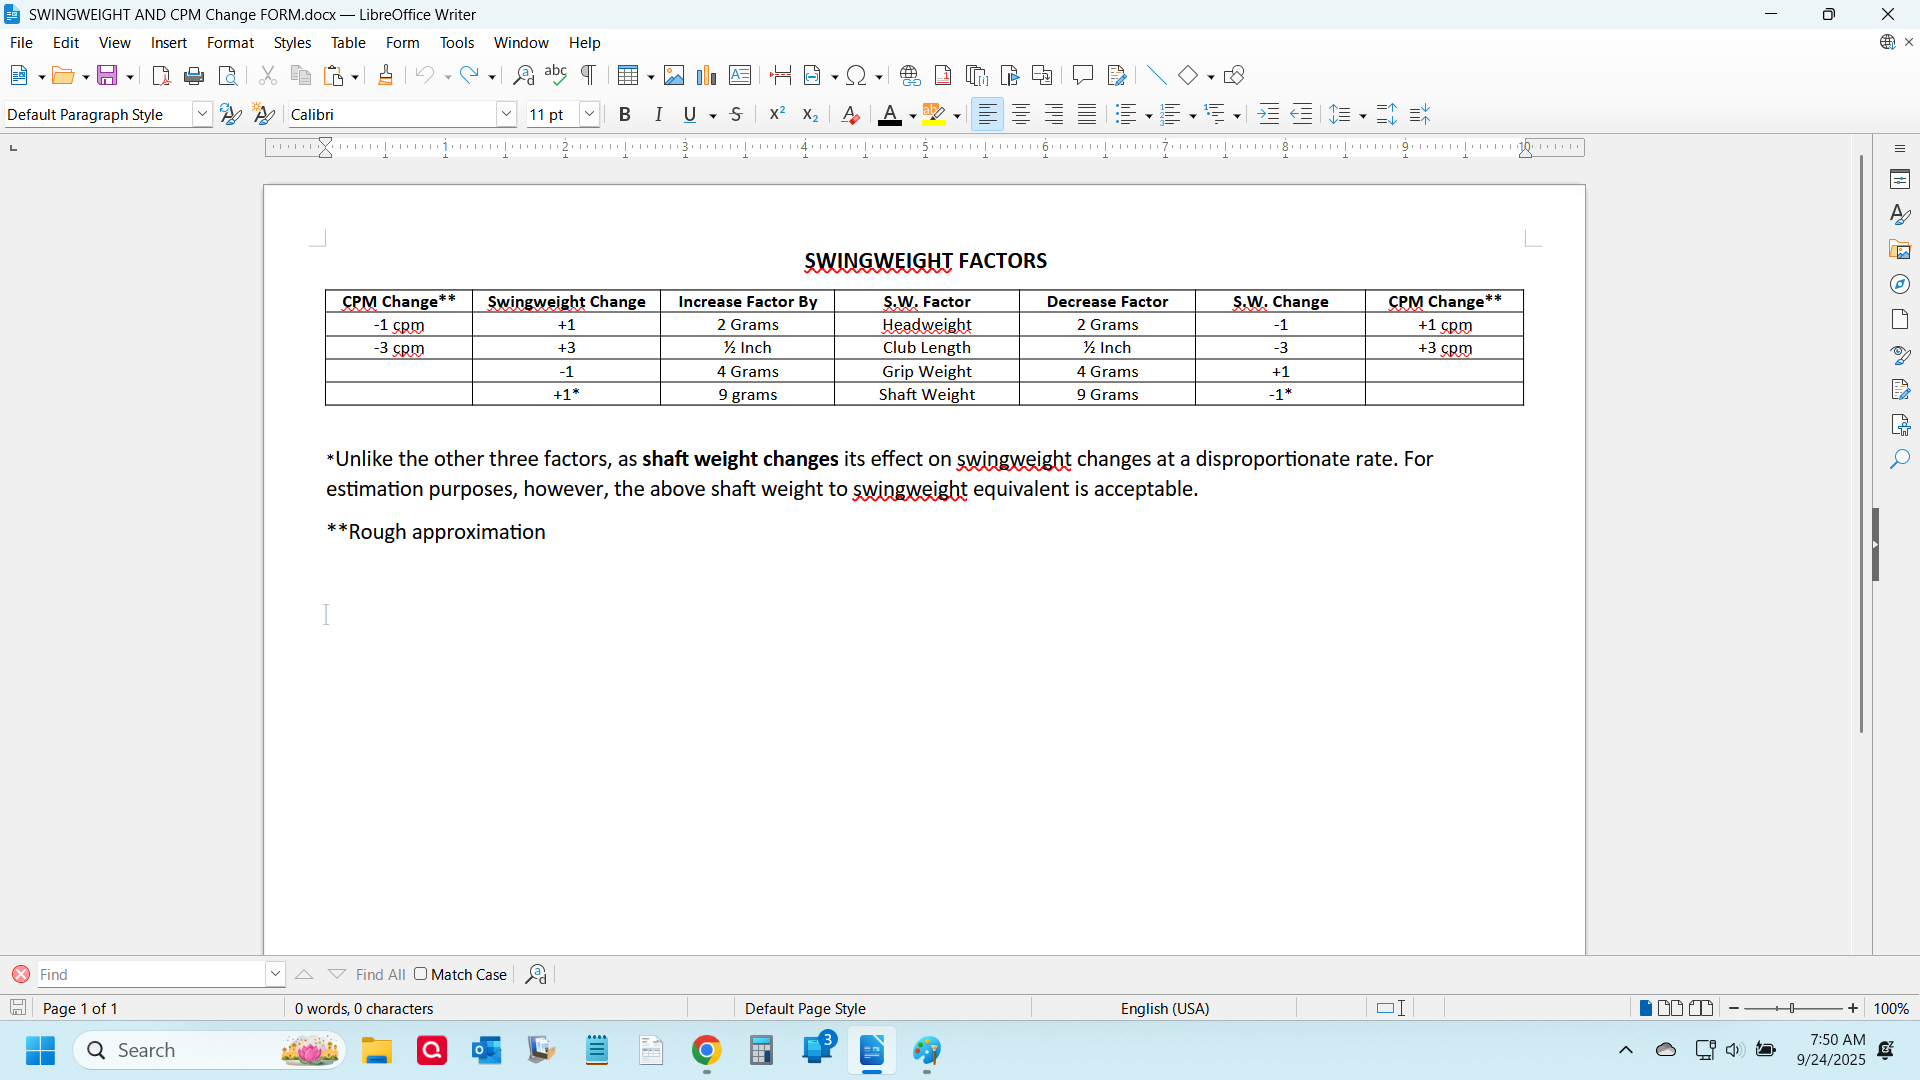
Task: Click the Find All button
Action: coord(380,975)
